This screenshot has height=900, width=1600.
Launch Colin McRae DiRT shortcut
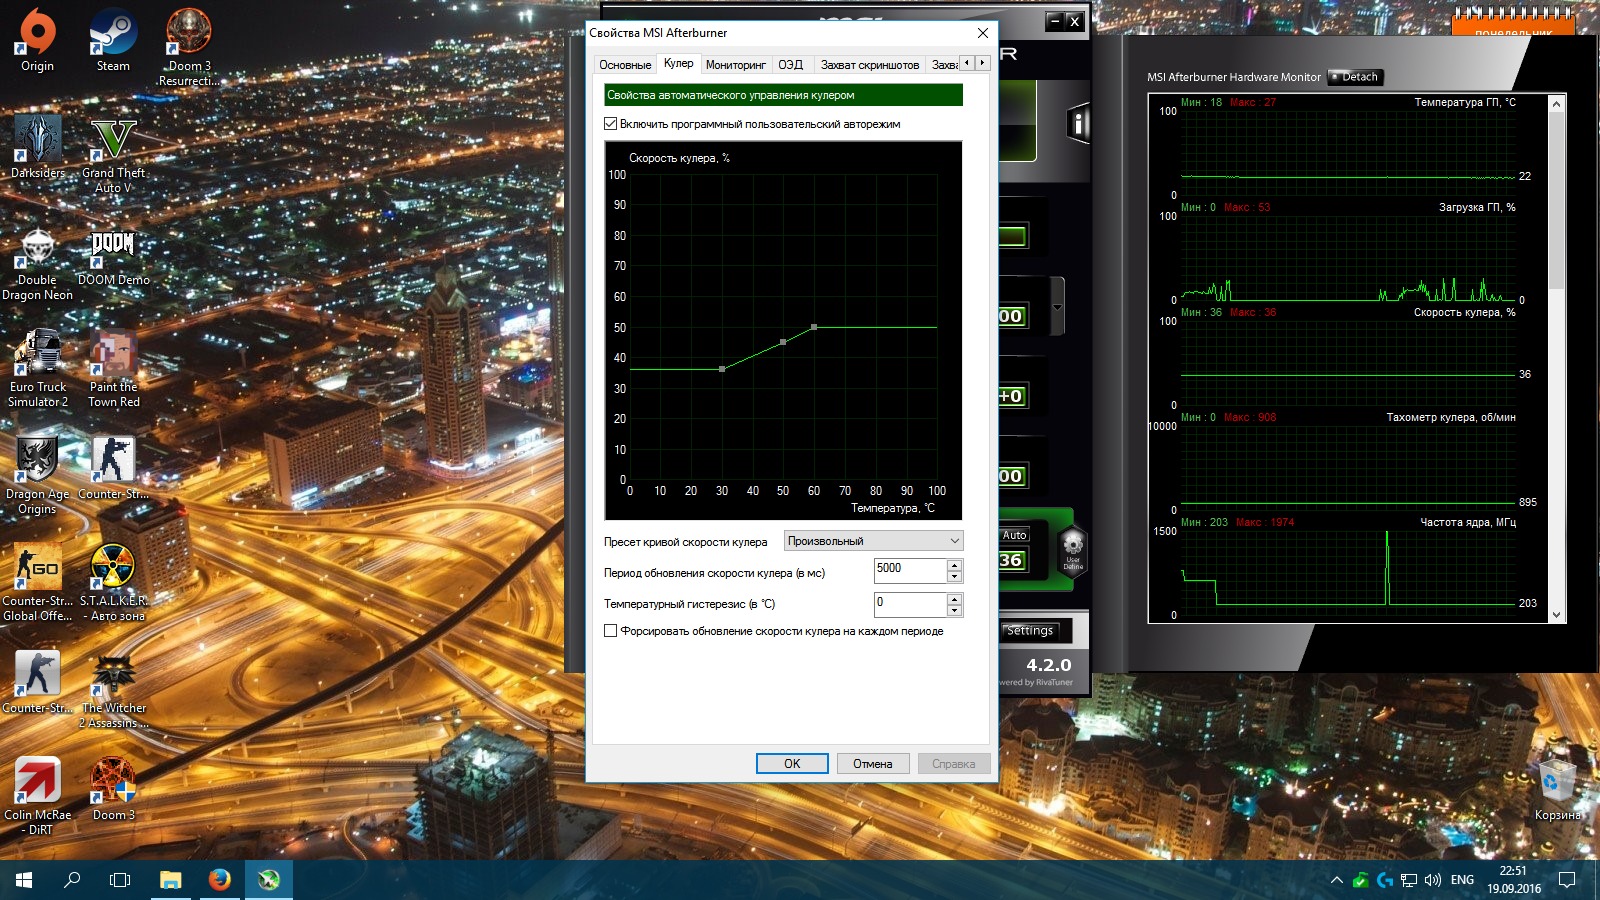(x=37, y=797)
